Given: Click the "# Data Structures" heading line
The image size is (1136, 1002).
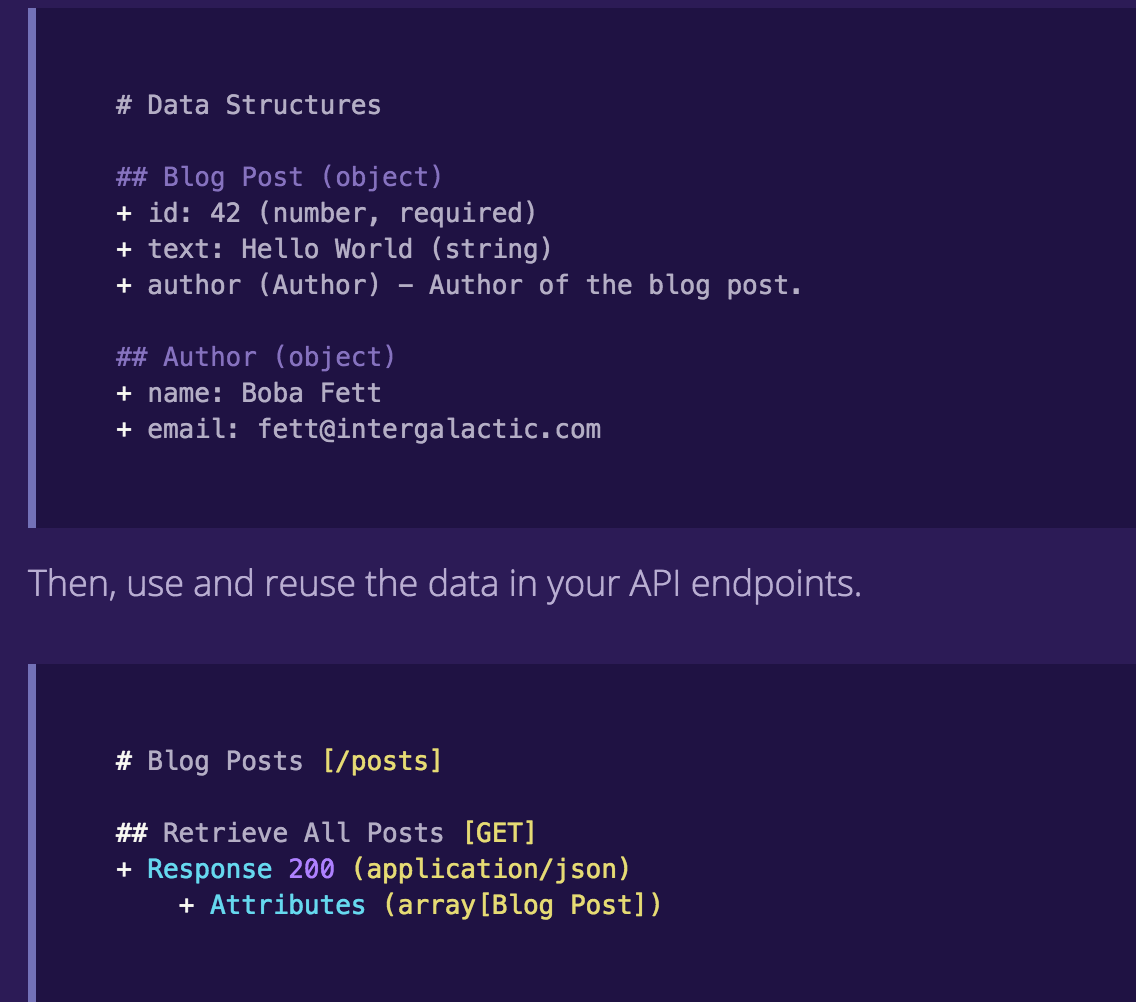Looking at the screenshot, I should point(248,105).
